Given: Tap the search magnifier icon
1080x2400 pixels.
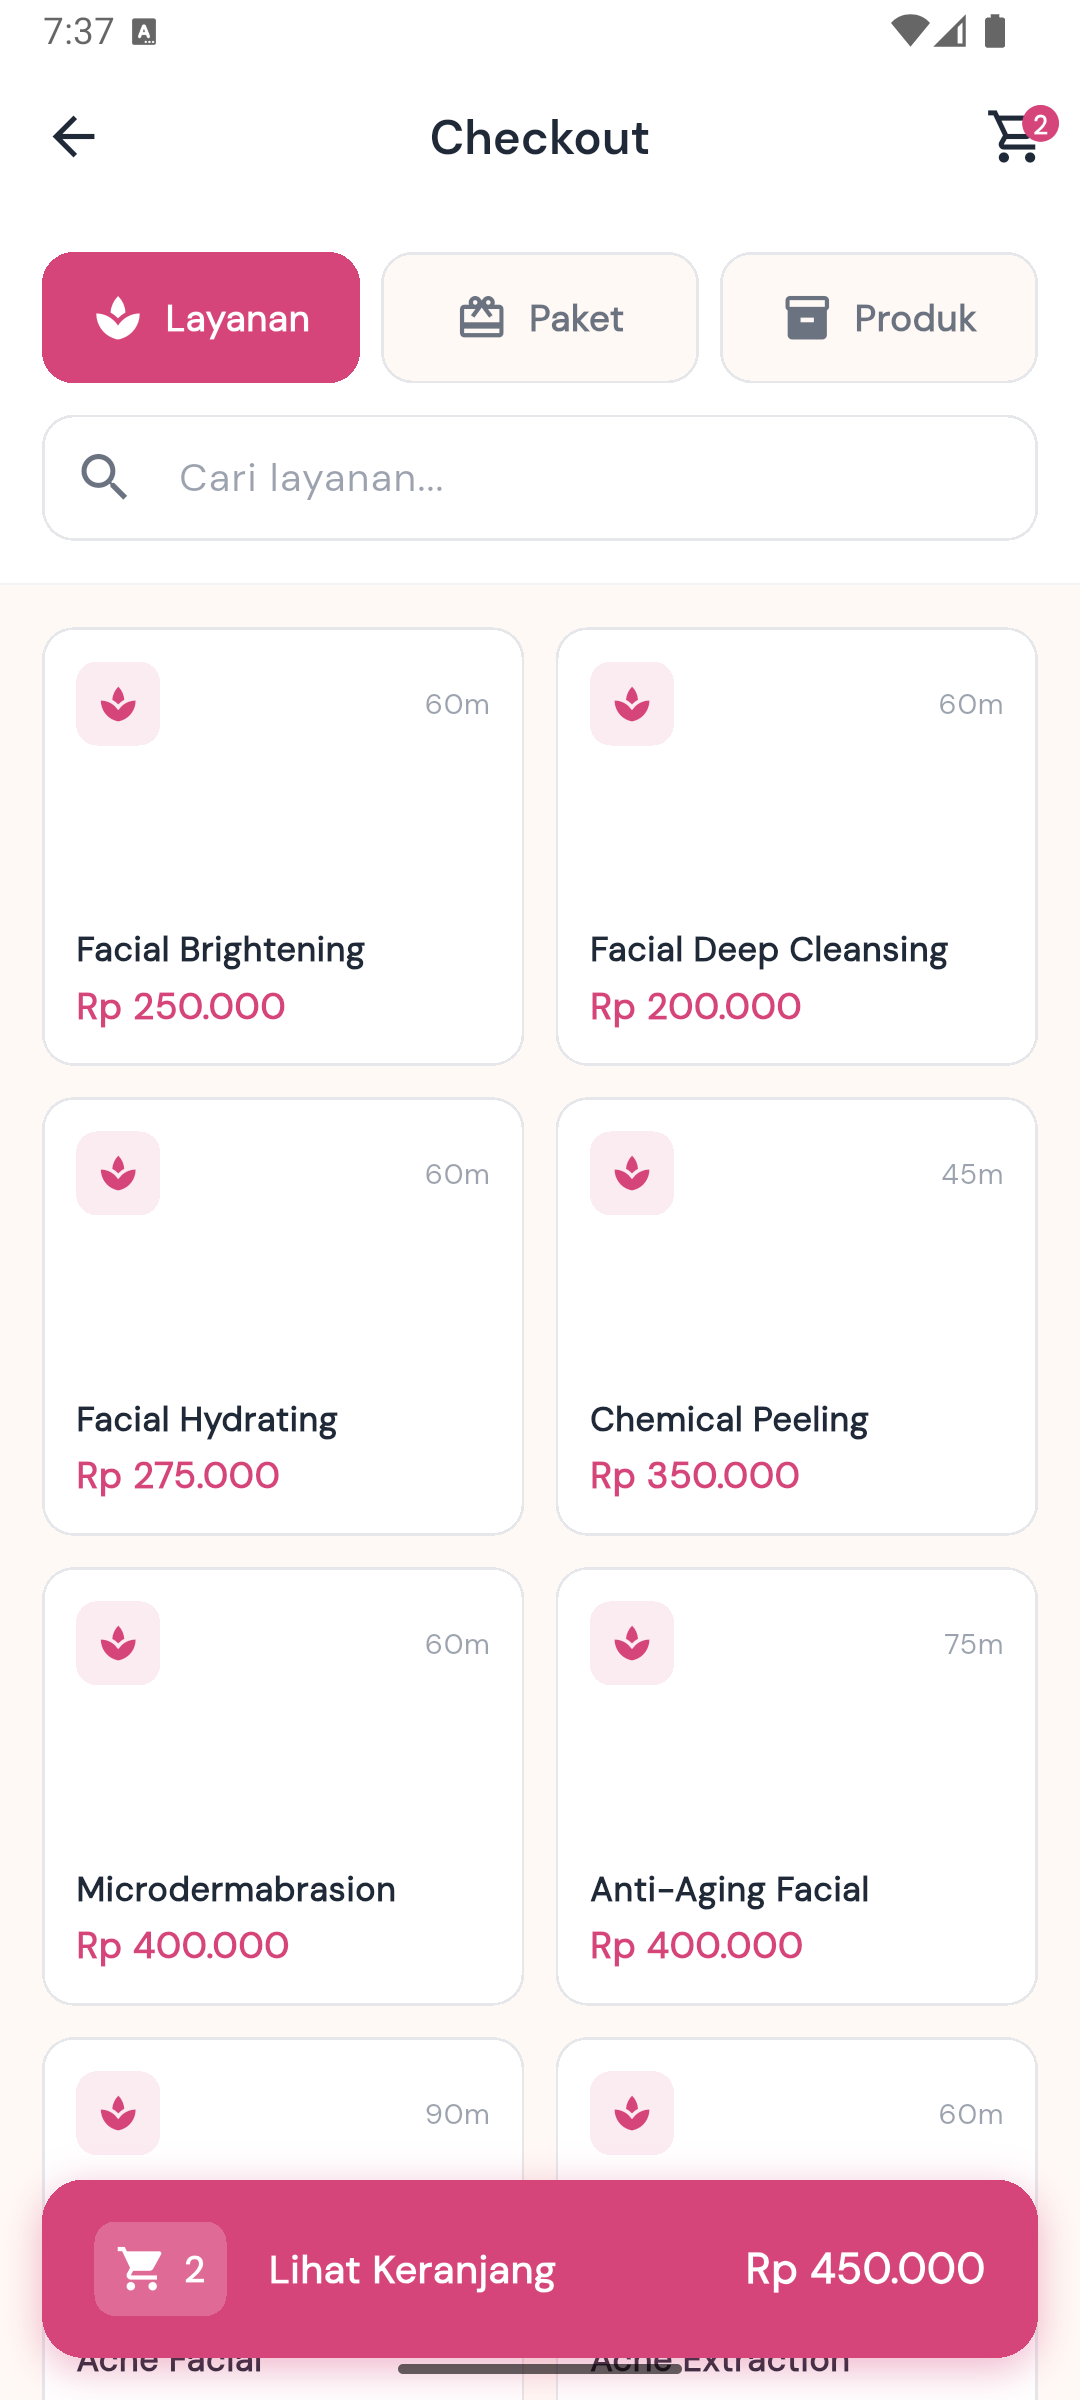Looking at the screenshot, I should point(105,477).
